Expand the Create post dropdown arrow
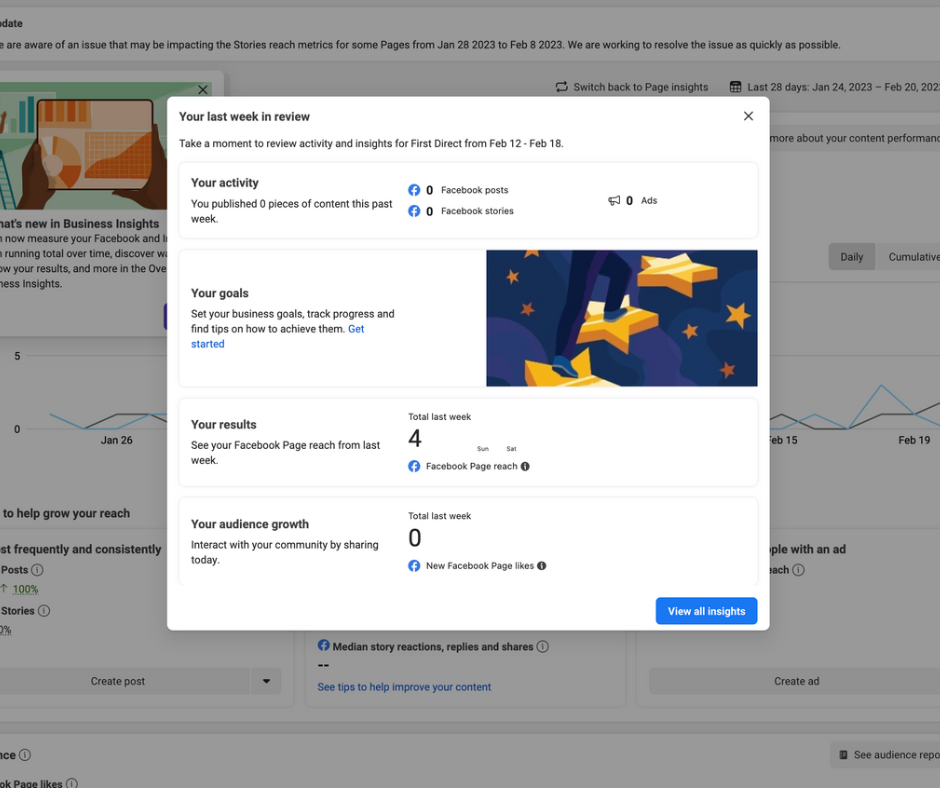Viewport: 940px width, 788px height. [266, 681]
